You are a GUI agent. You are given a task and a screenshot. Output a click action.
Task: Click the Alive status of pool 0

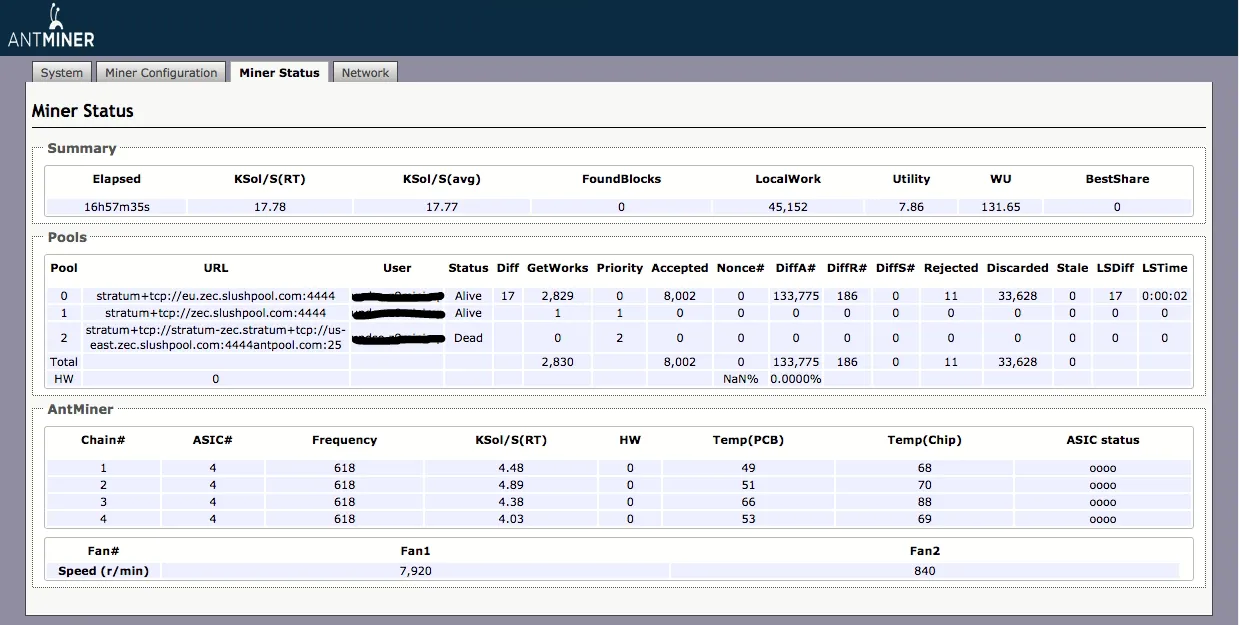click(x=468, y=296)
